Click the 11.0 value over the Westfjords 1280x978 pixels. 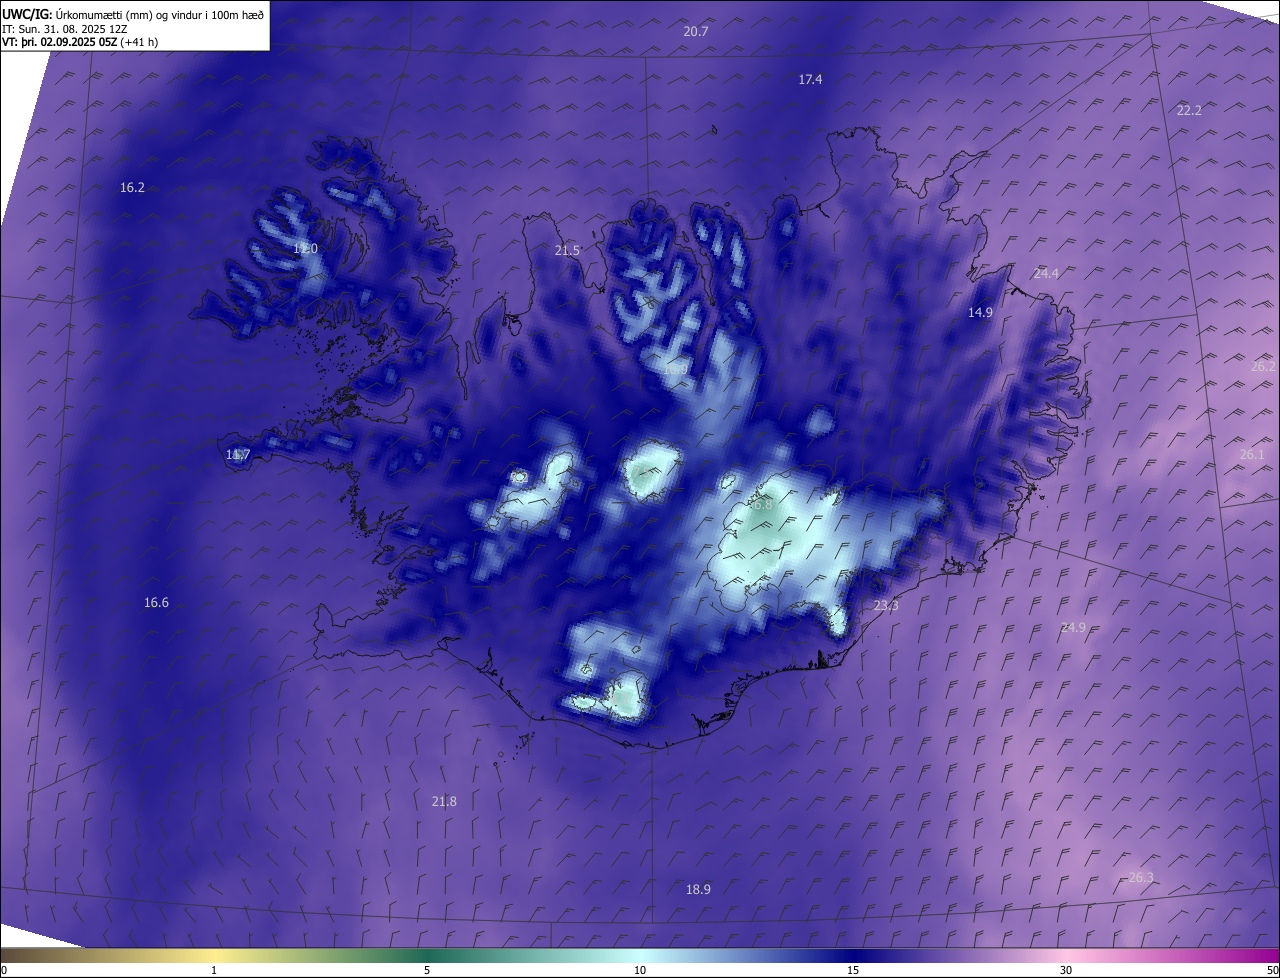(x=305, y=248)
